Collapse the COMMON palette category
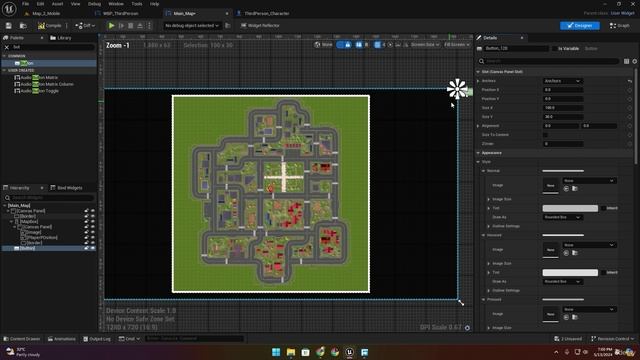 point(4,56)
